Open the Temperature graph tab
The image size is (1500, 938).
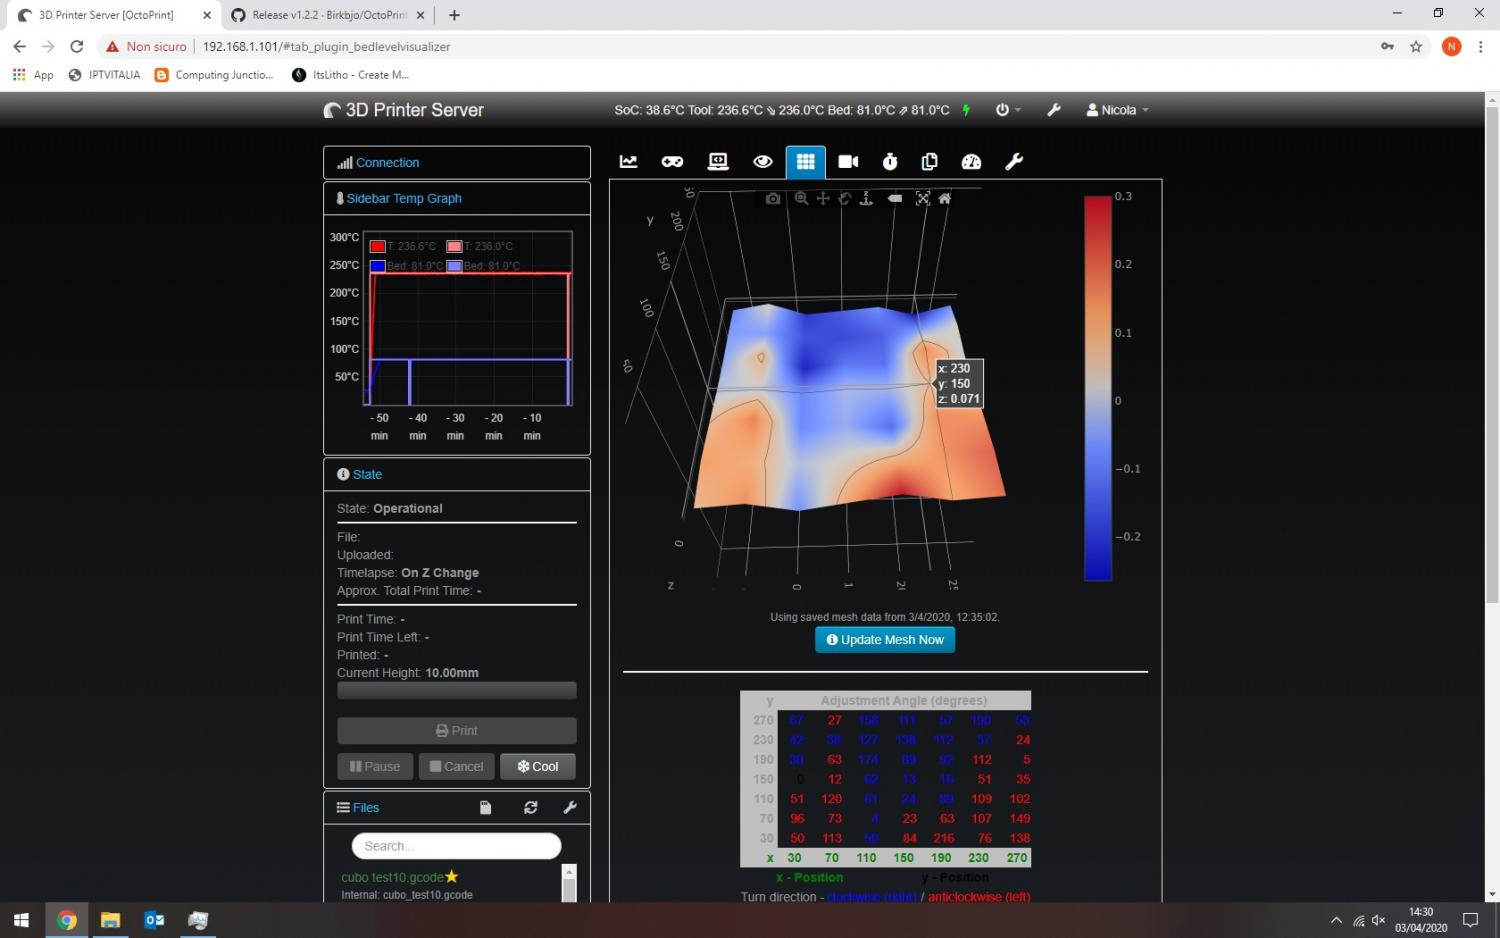tap(628, 162)
